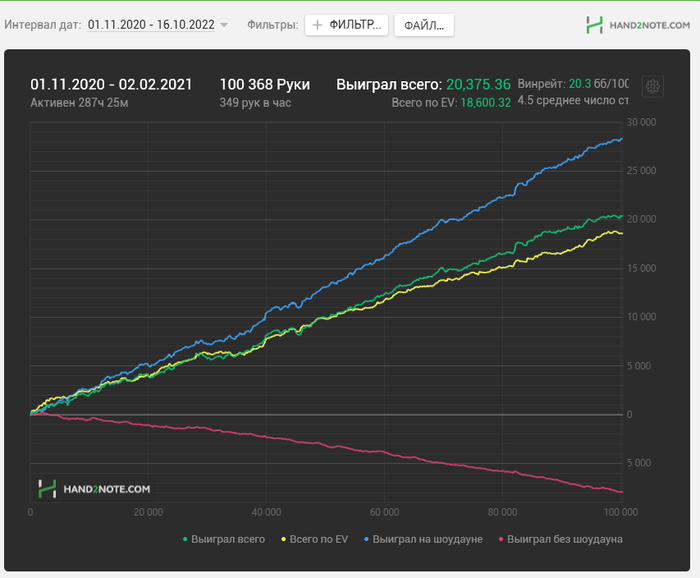700x578 pixels.
Task: Click the 30 000 y-axis label
Action: pos(642,122)
